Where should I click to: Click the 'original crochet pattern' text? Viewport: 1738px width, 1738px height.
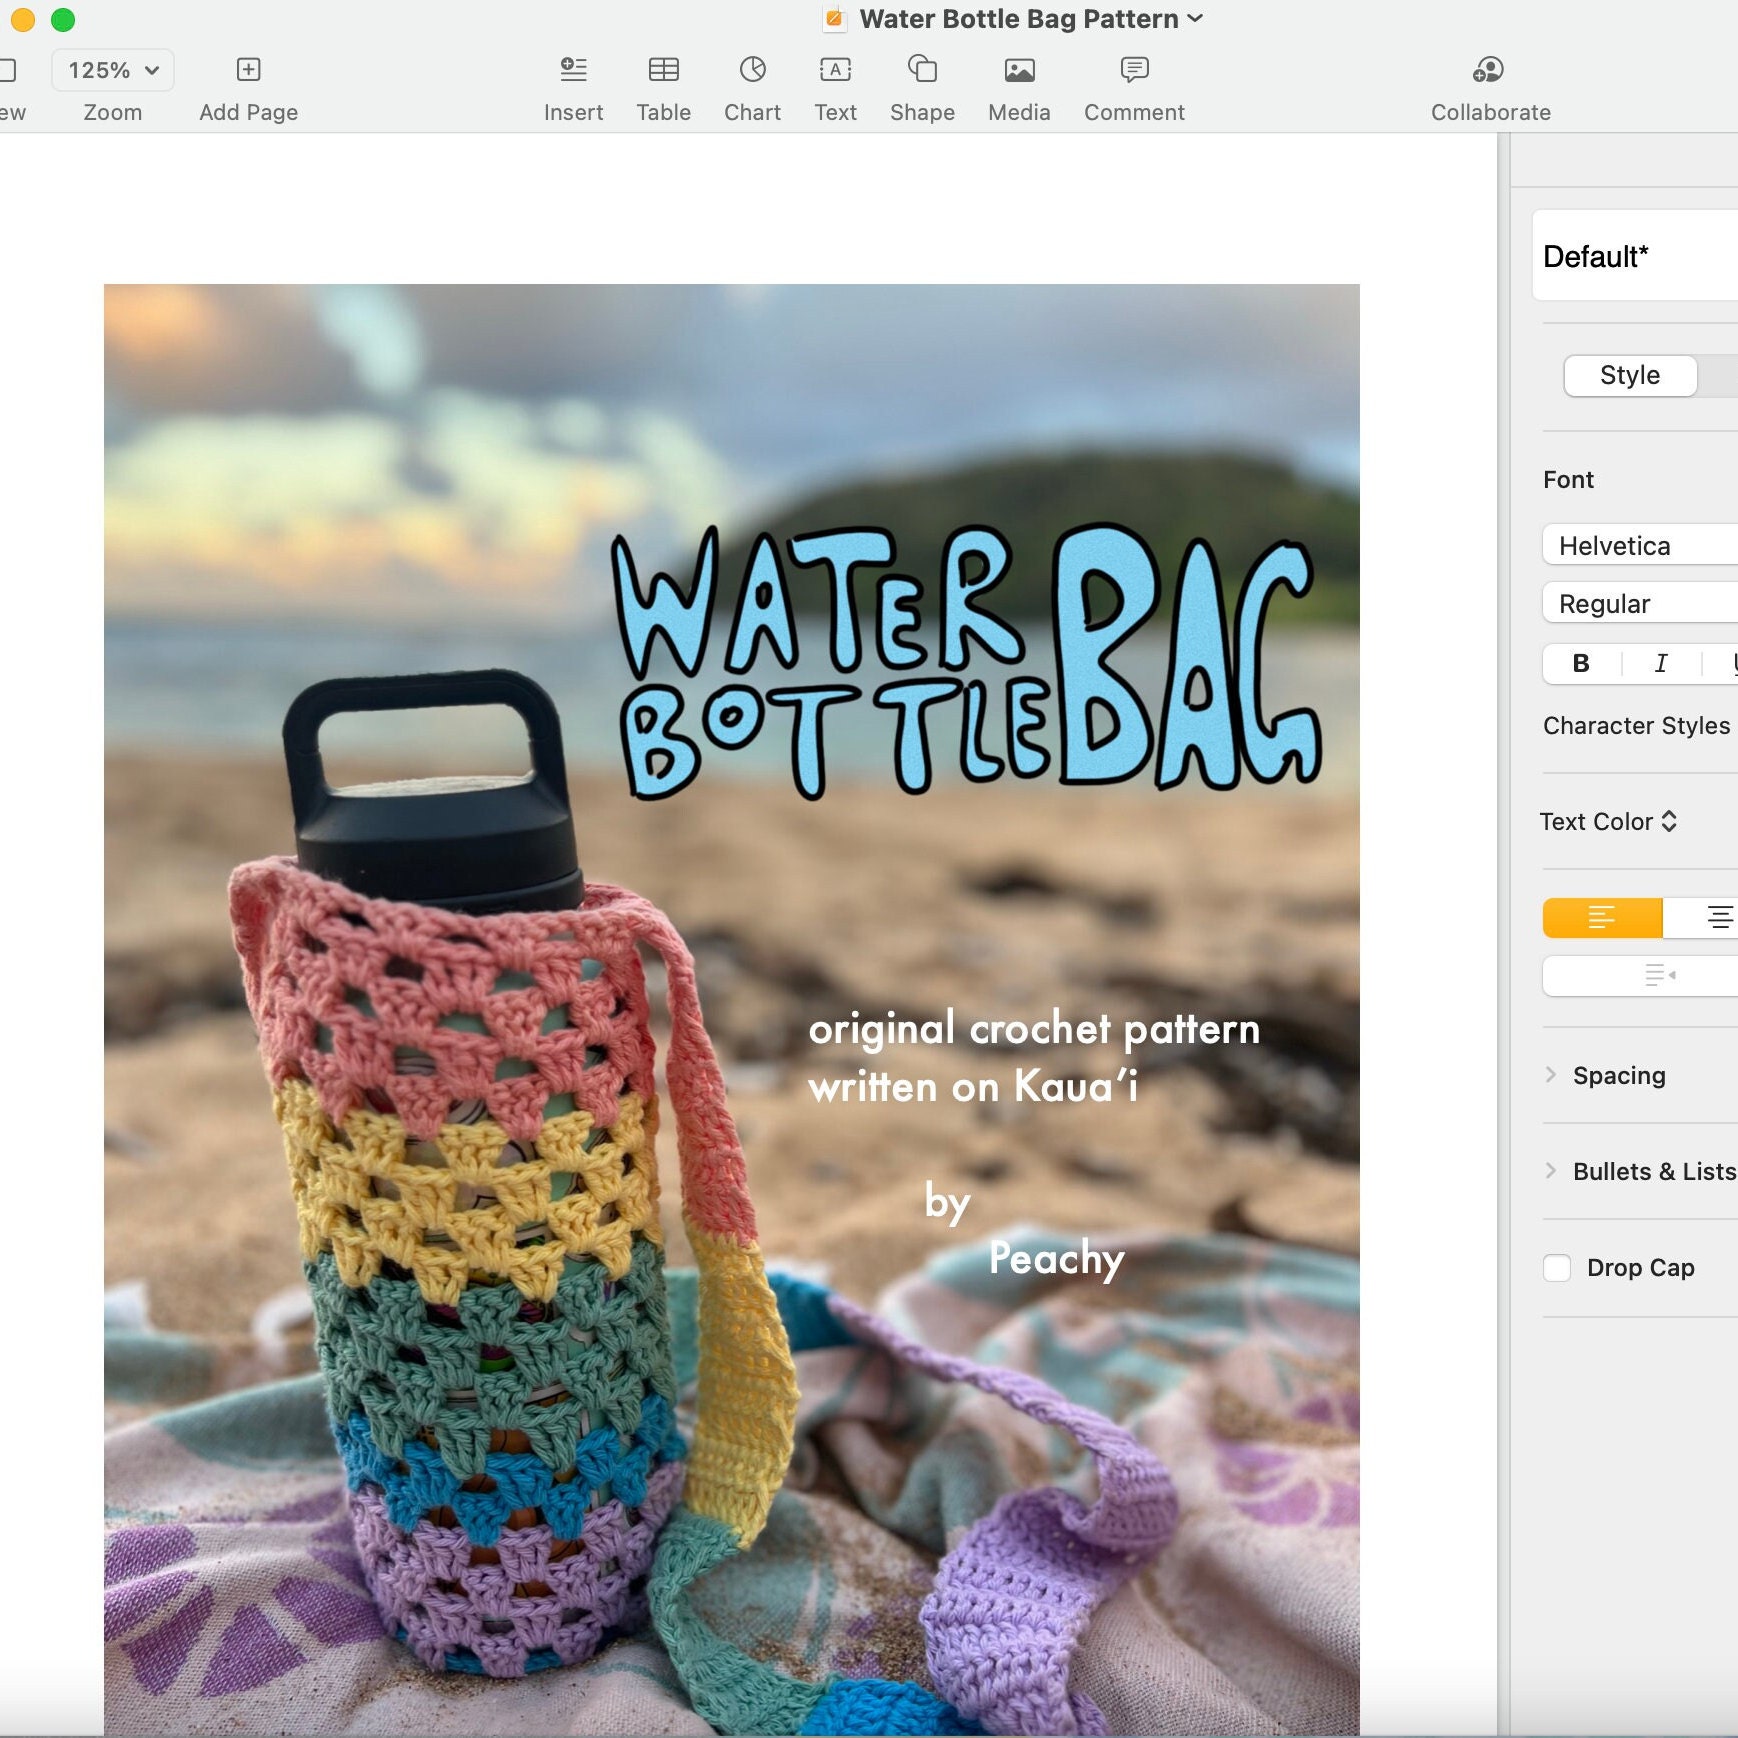tap(1034, 1029)
